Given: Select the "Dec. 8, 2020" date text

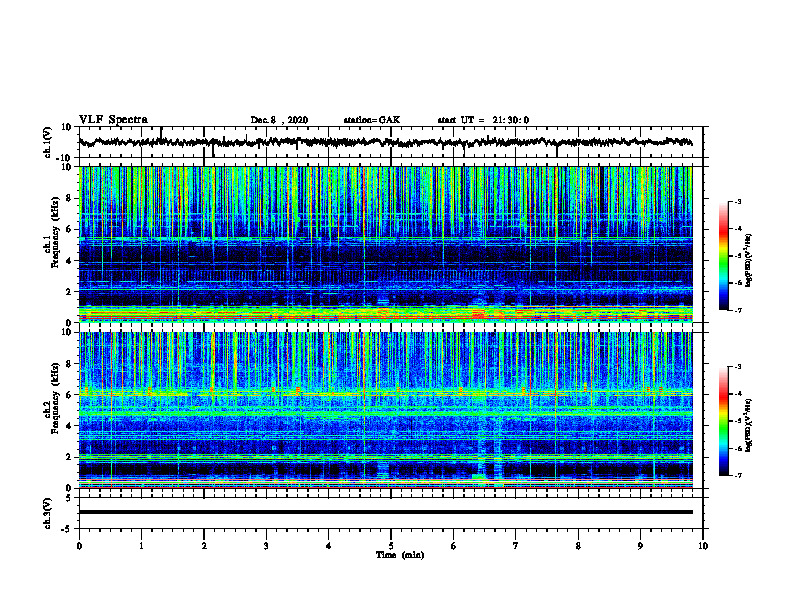Looking at the screenshot, I should click(x=279, y=120).
